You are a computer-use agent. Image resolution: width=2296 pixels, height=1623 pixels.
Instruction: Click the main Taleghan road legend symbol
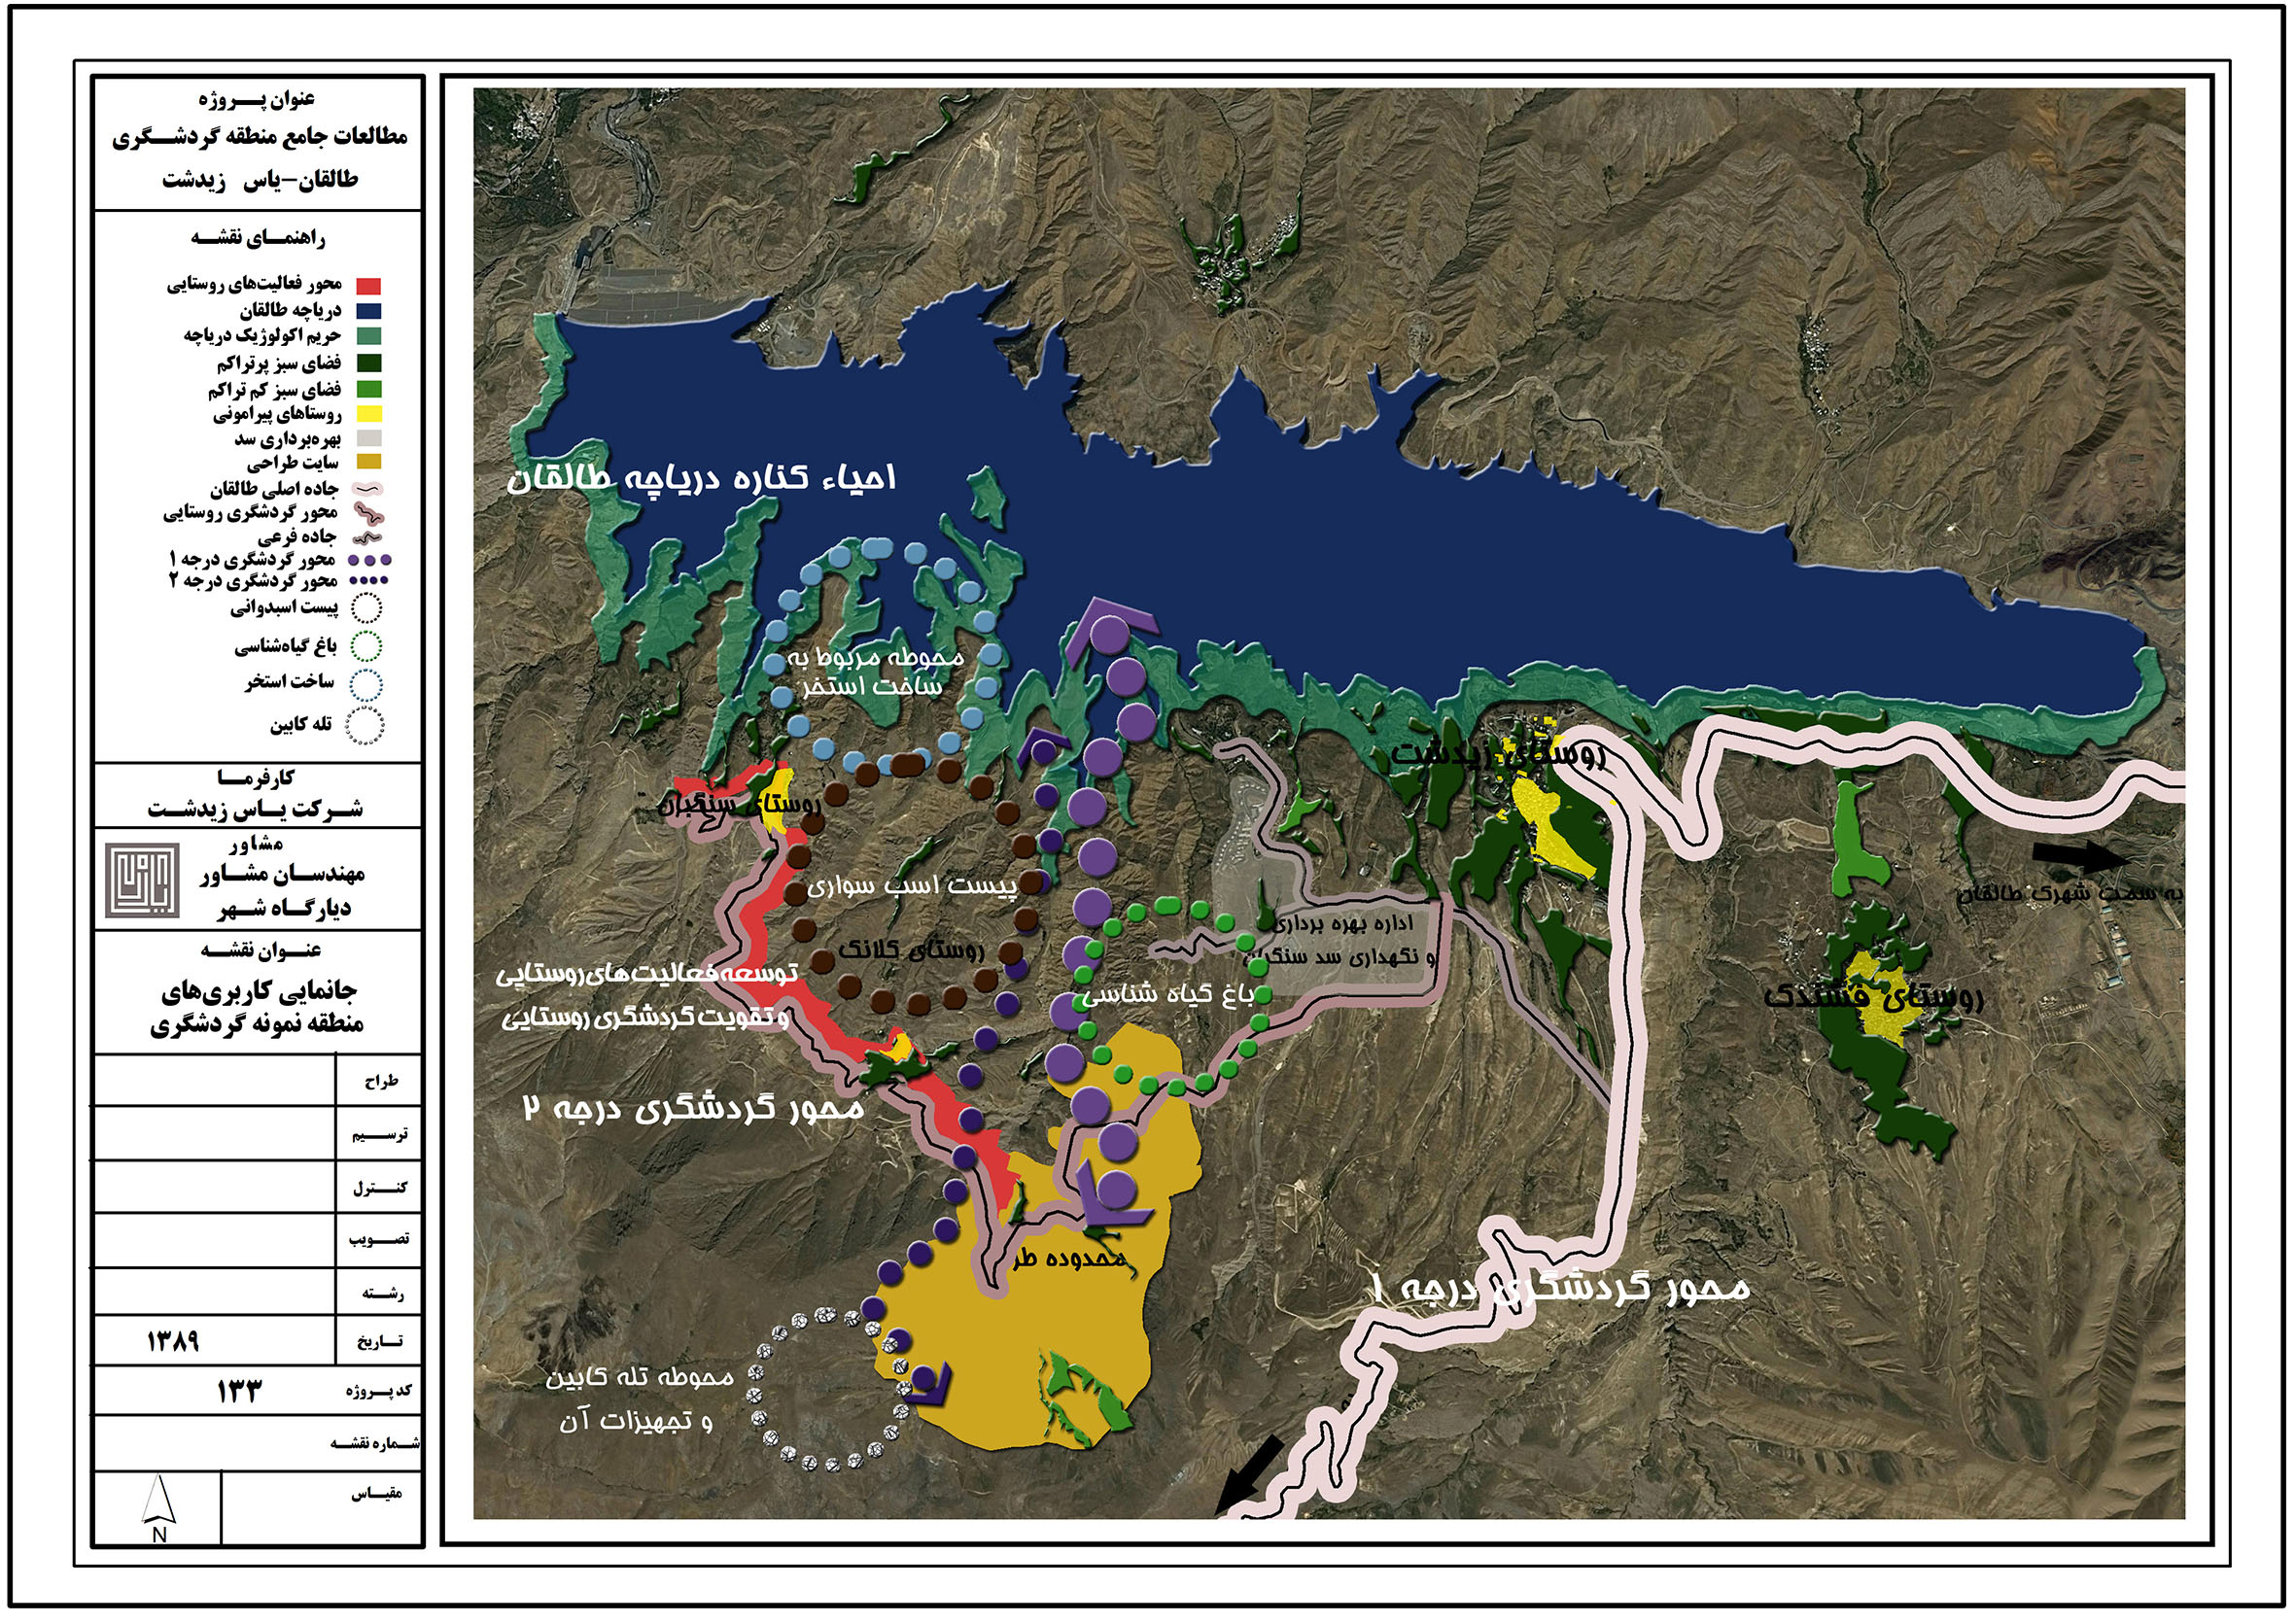368,490
